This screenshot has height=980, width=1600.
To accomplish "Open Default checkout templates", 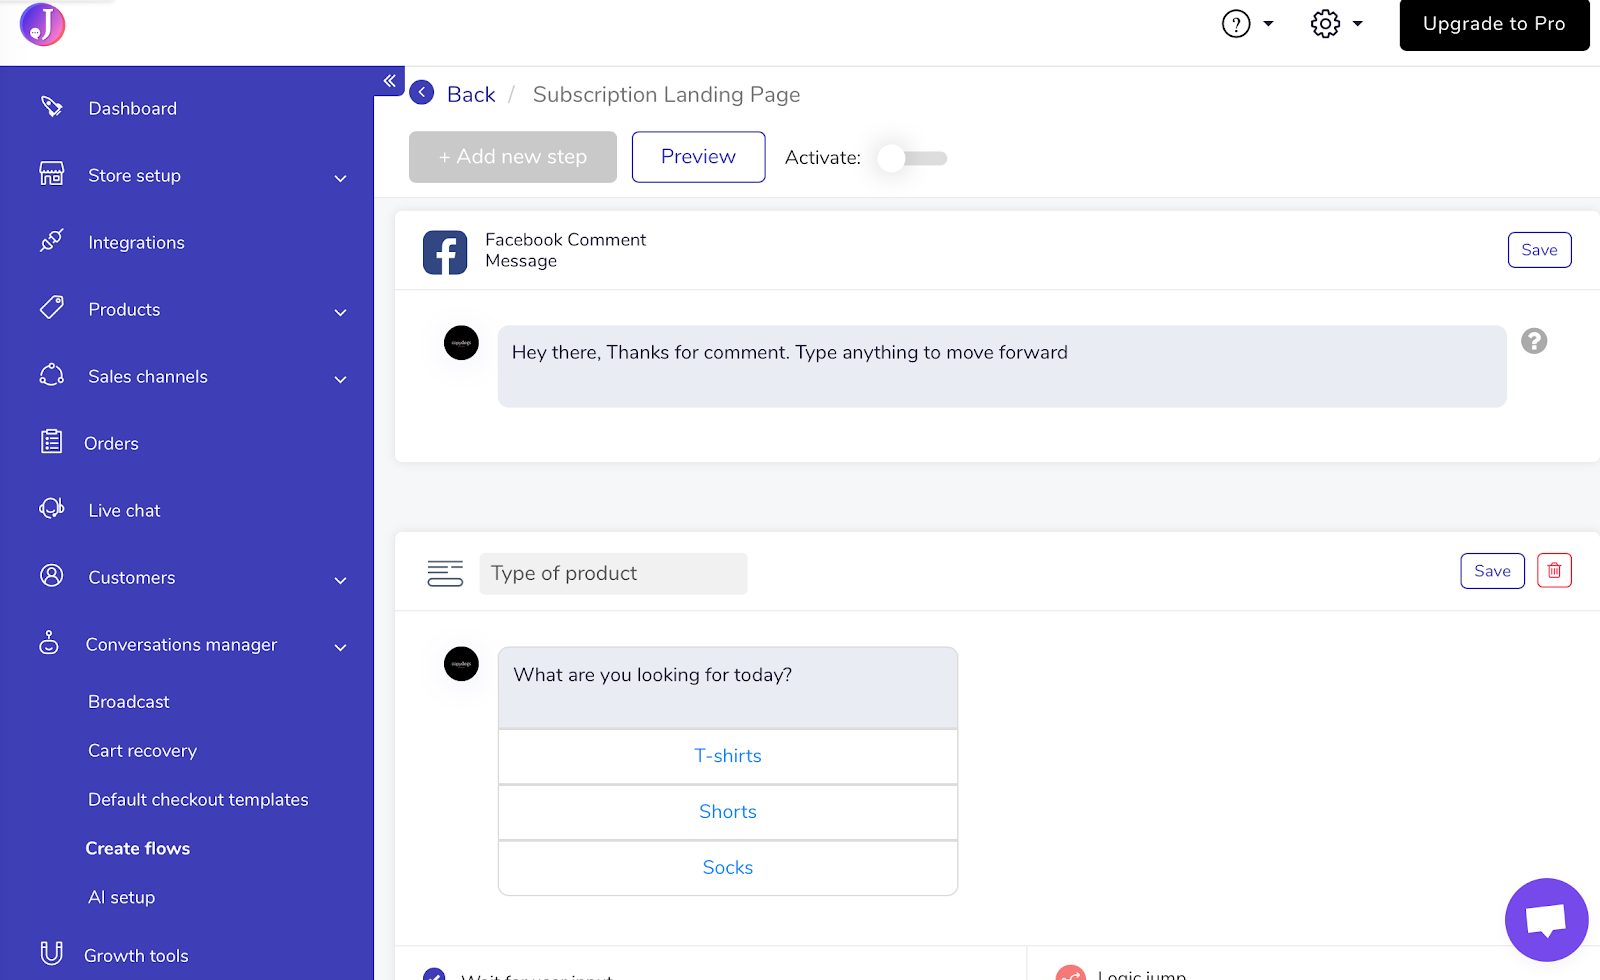I will [x=198, y=800].
